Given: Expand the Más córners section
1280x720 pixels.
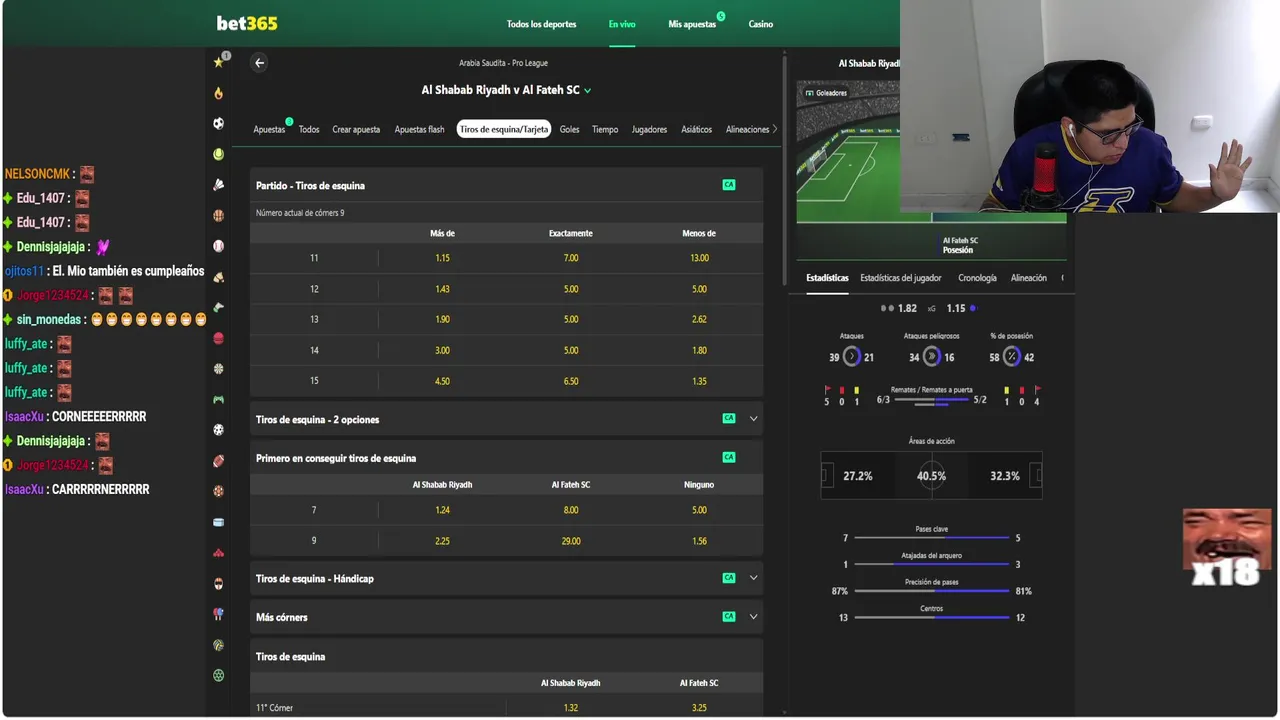Looking at the screenshot, I should pos(506,617).
